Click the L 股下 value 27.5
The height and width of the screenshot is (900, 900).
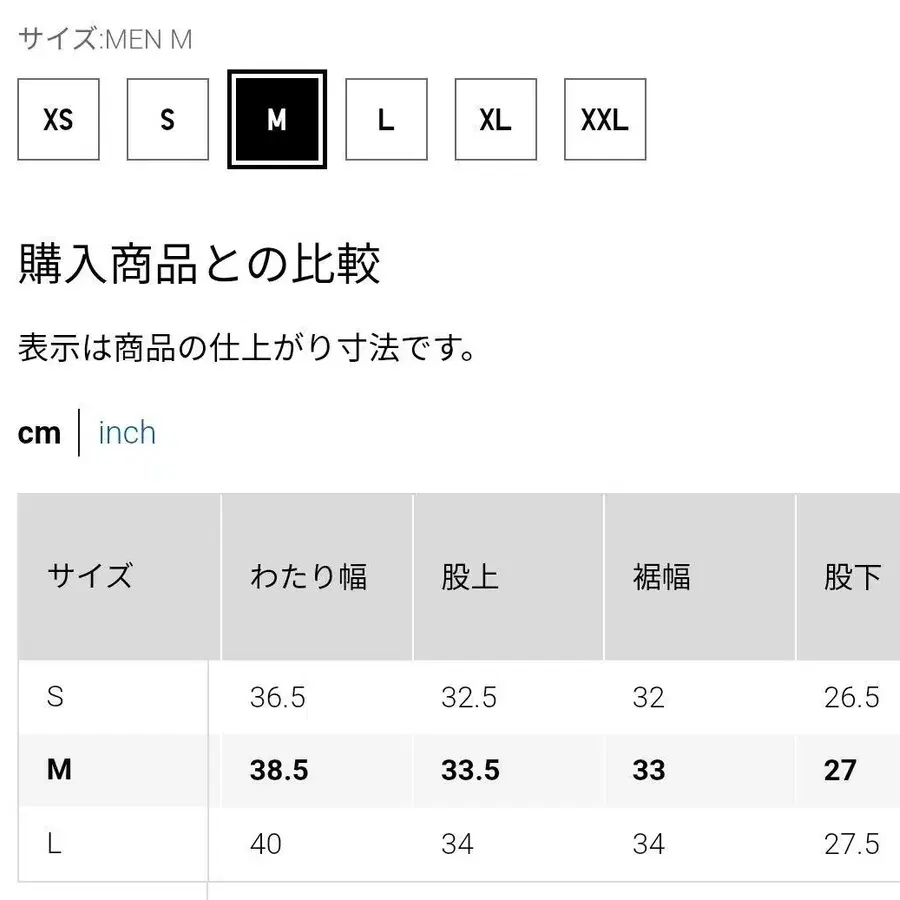point(851,843)
